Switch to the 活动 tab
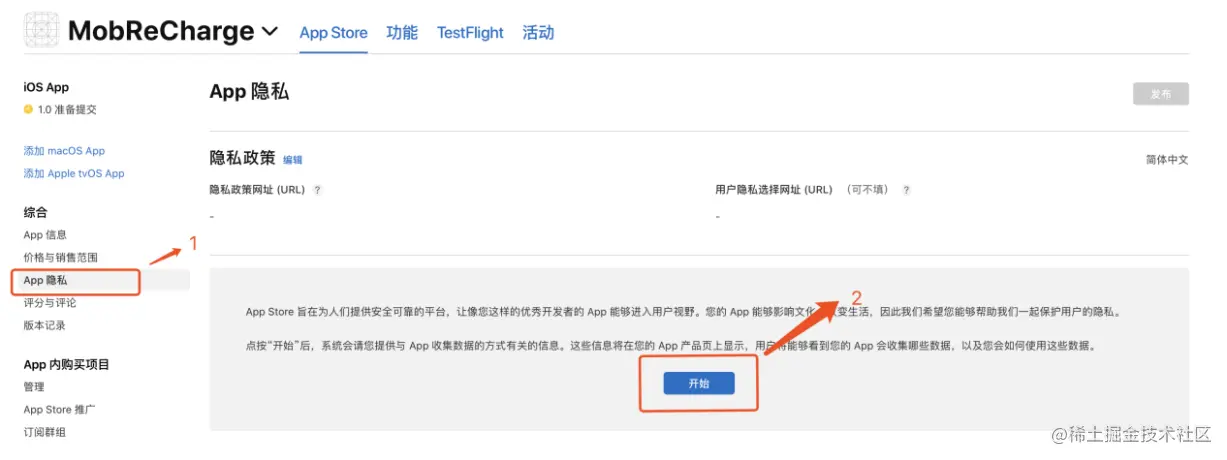Image resolution: width=1227 pixels, height=460 pixels. pos(538,33)
